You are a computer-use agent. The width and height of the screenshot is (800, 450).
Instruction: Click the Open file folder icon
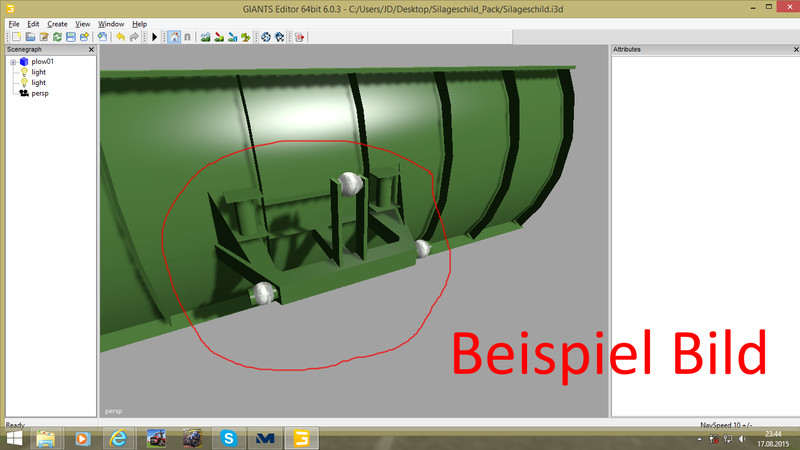point(30,37)
